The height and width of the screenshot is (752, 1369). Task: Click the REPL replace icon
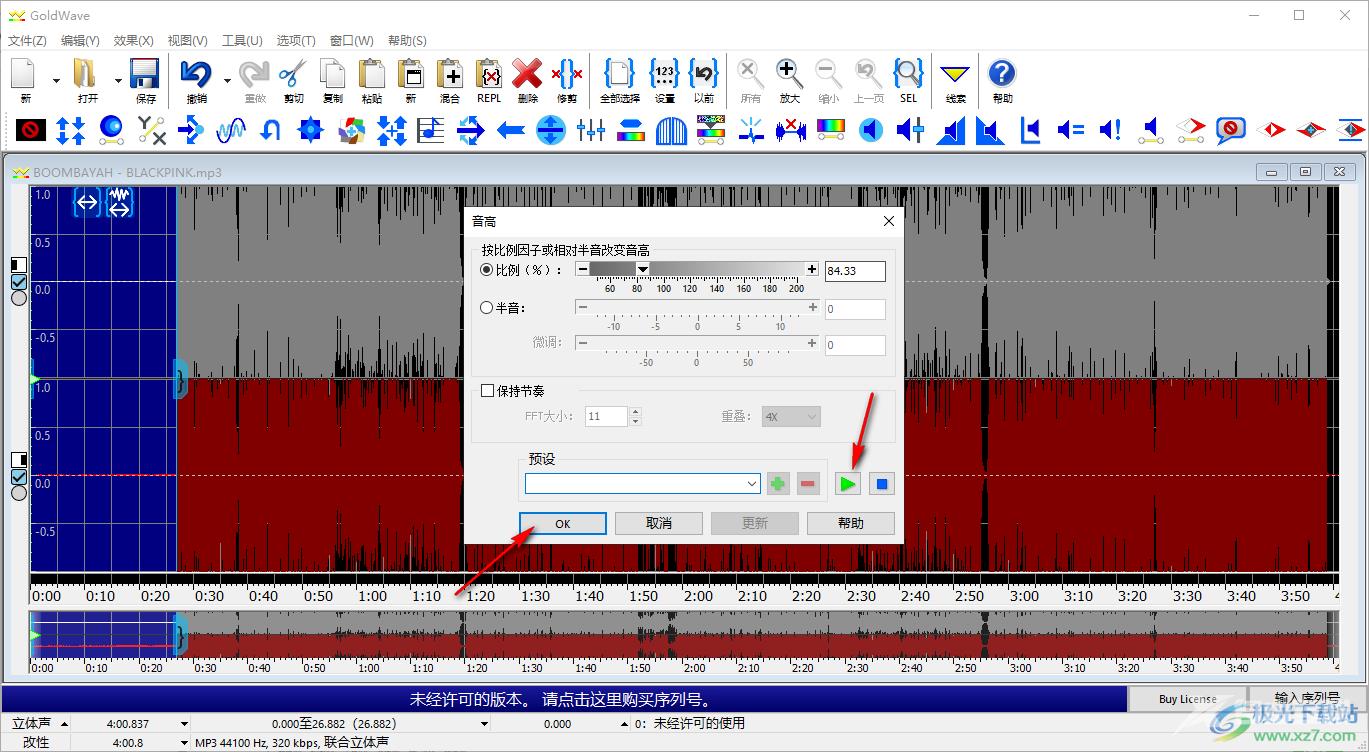point(489,74)
